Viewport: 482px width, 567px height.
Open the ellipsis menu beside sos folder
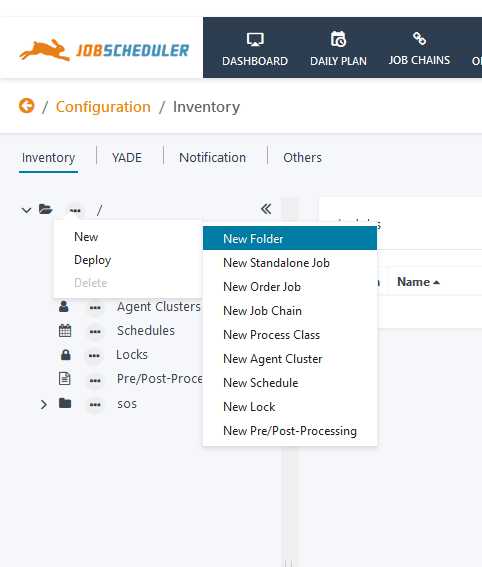coord(95,405)
